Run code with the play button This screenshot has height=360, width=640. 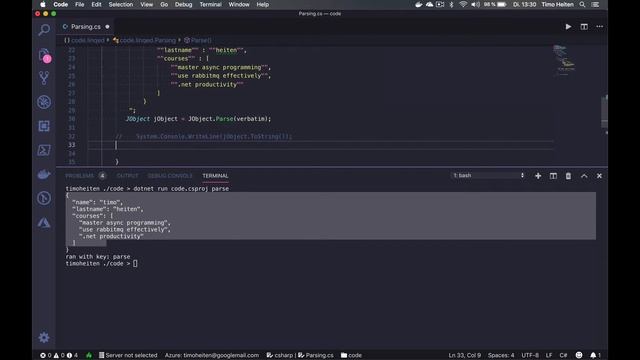coord(568,27)
